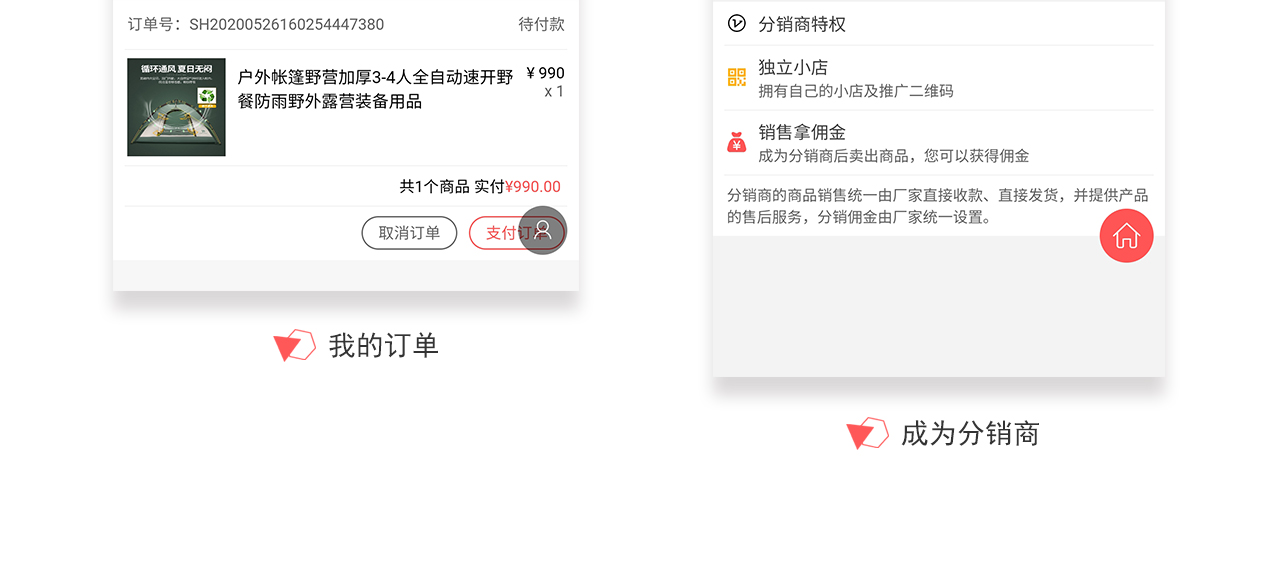The image size is (1280, 566).
Task: Click the 实付 ¥990.00 total amount
Action: coord(517,186)
